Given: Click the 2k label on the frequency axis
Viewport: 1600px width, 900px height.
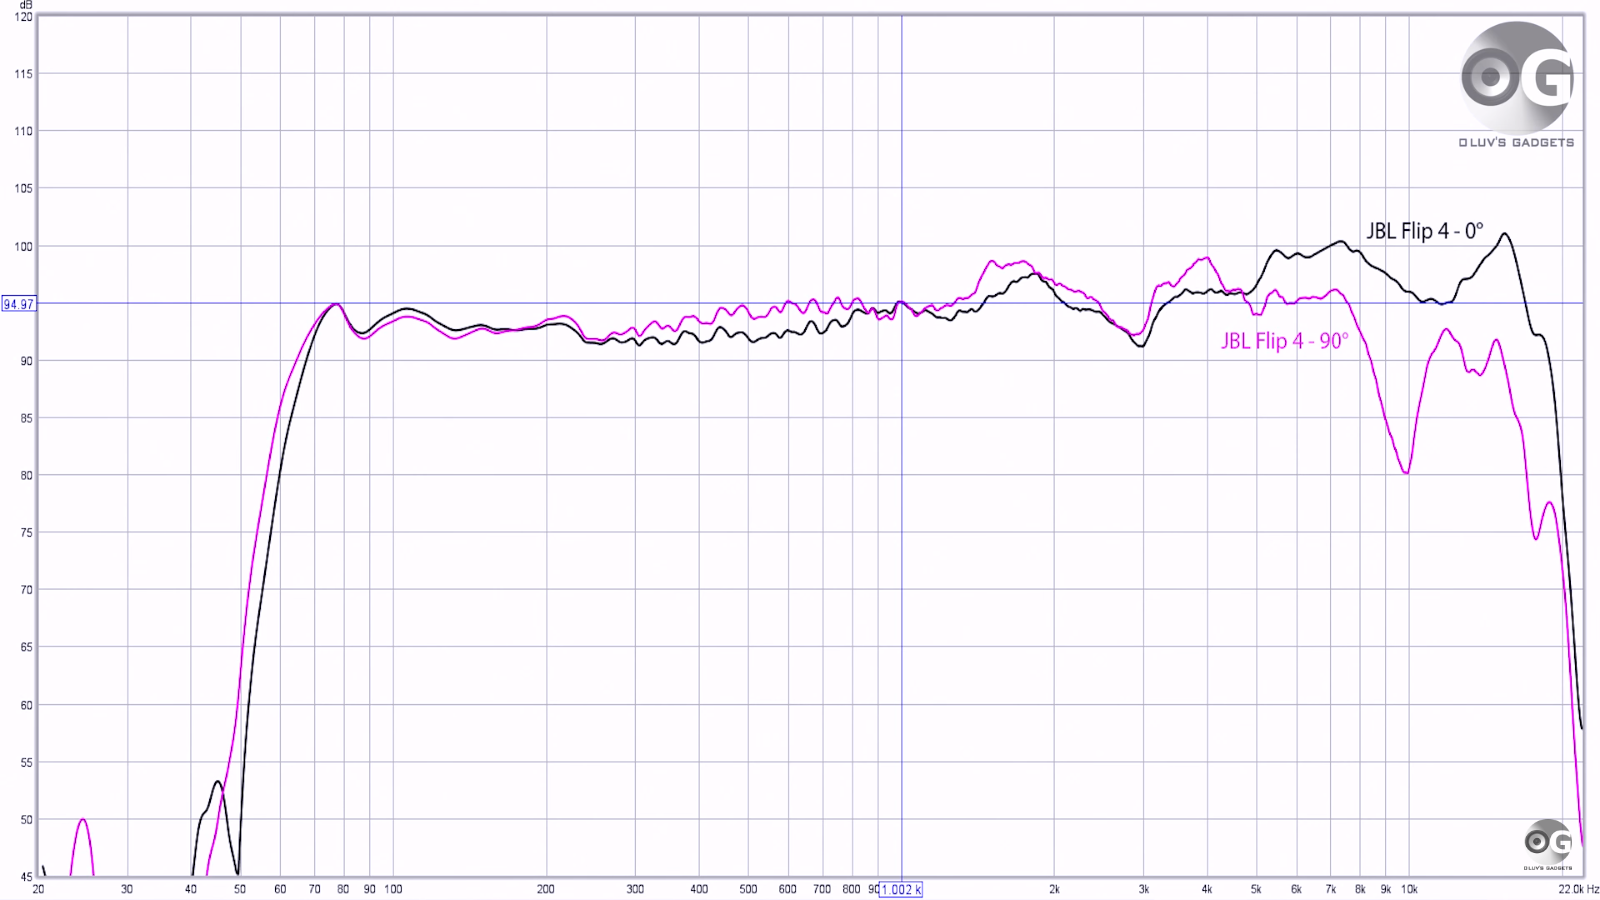Looking at the screenshot, I should (1054, 889).
